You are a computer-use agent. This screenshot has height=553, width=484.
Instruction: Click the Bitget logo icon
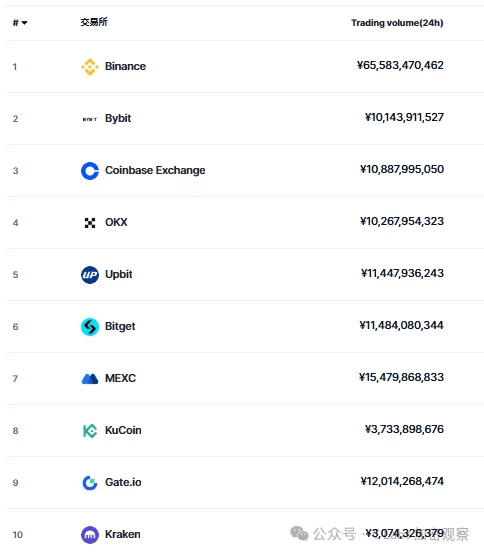90,327
